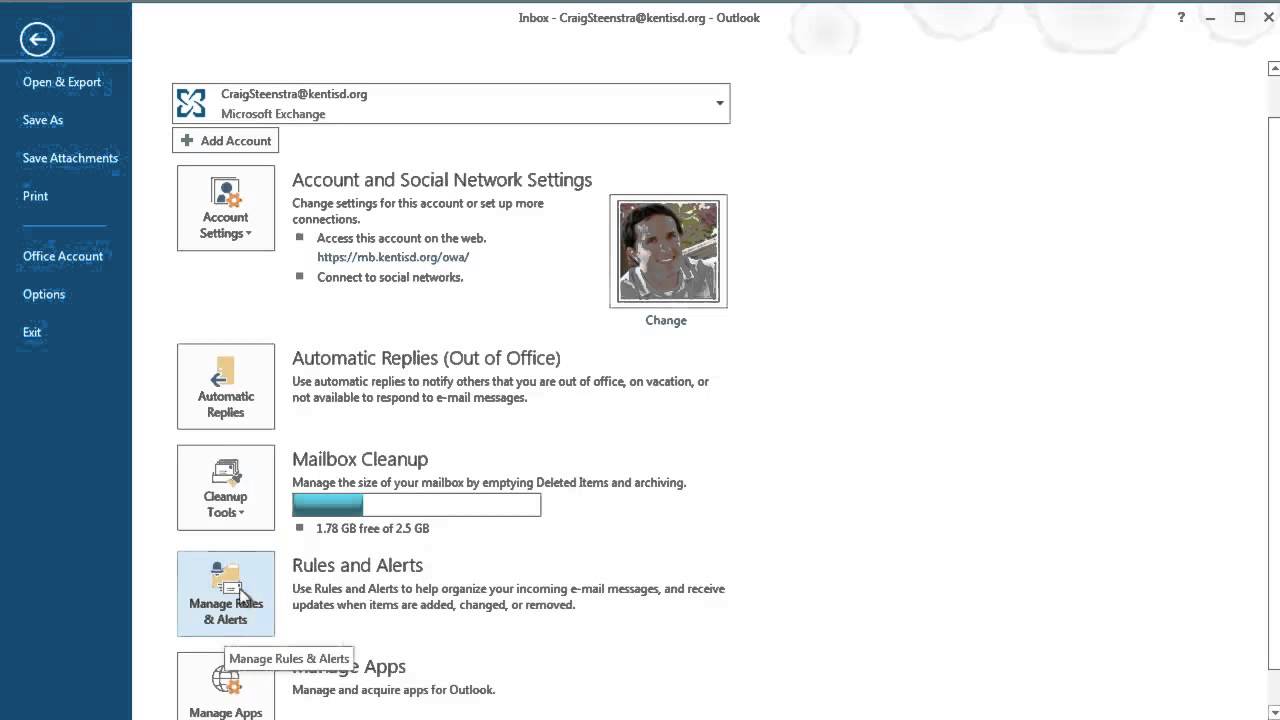This screenshot has width=1280, height=720.
Task: Open the mb.kentisd.org/owa web link
Action: [x=393, y=257]
